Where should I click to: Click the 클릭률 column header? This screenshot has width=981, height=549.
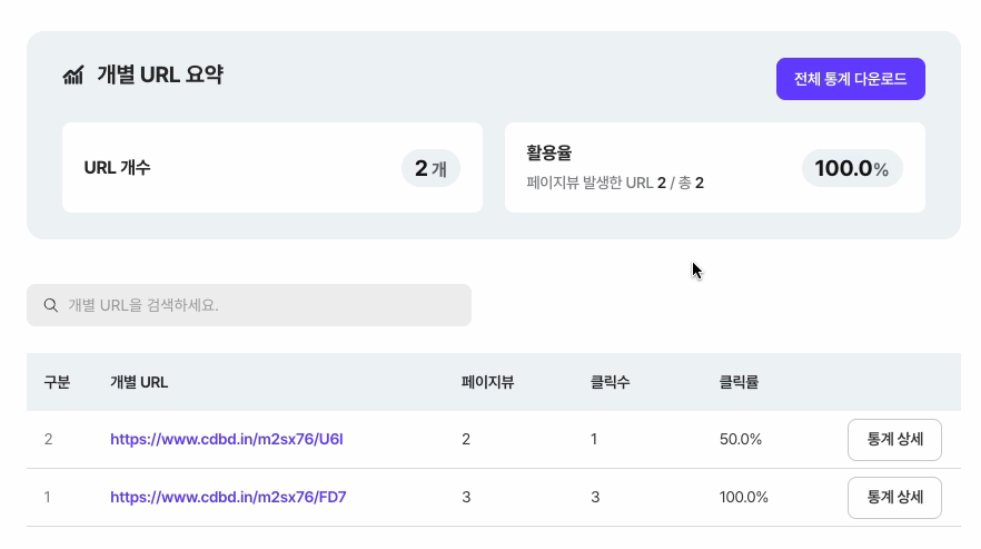click(x=738, y=382)
